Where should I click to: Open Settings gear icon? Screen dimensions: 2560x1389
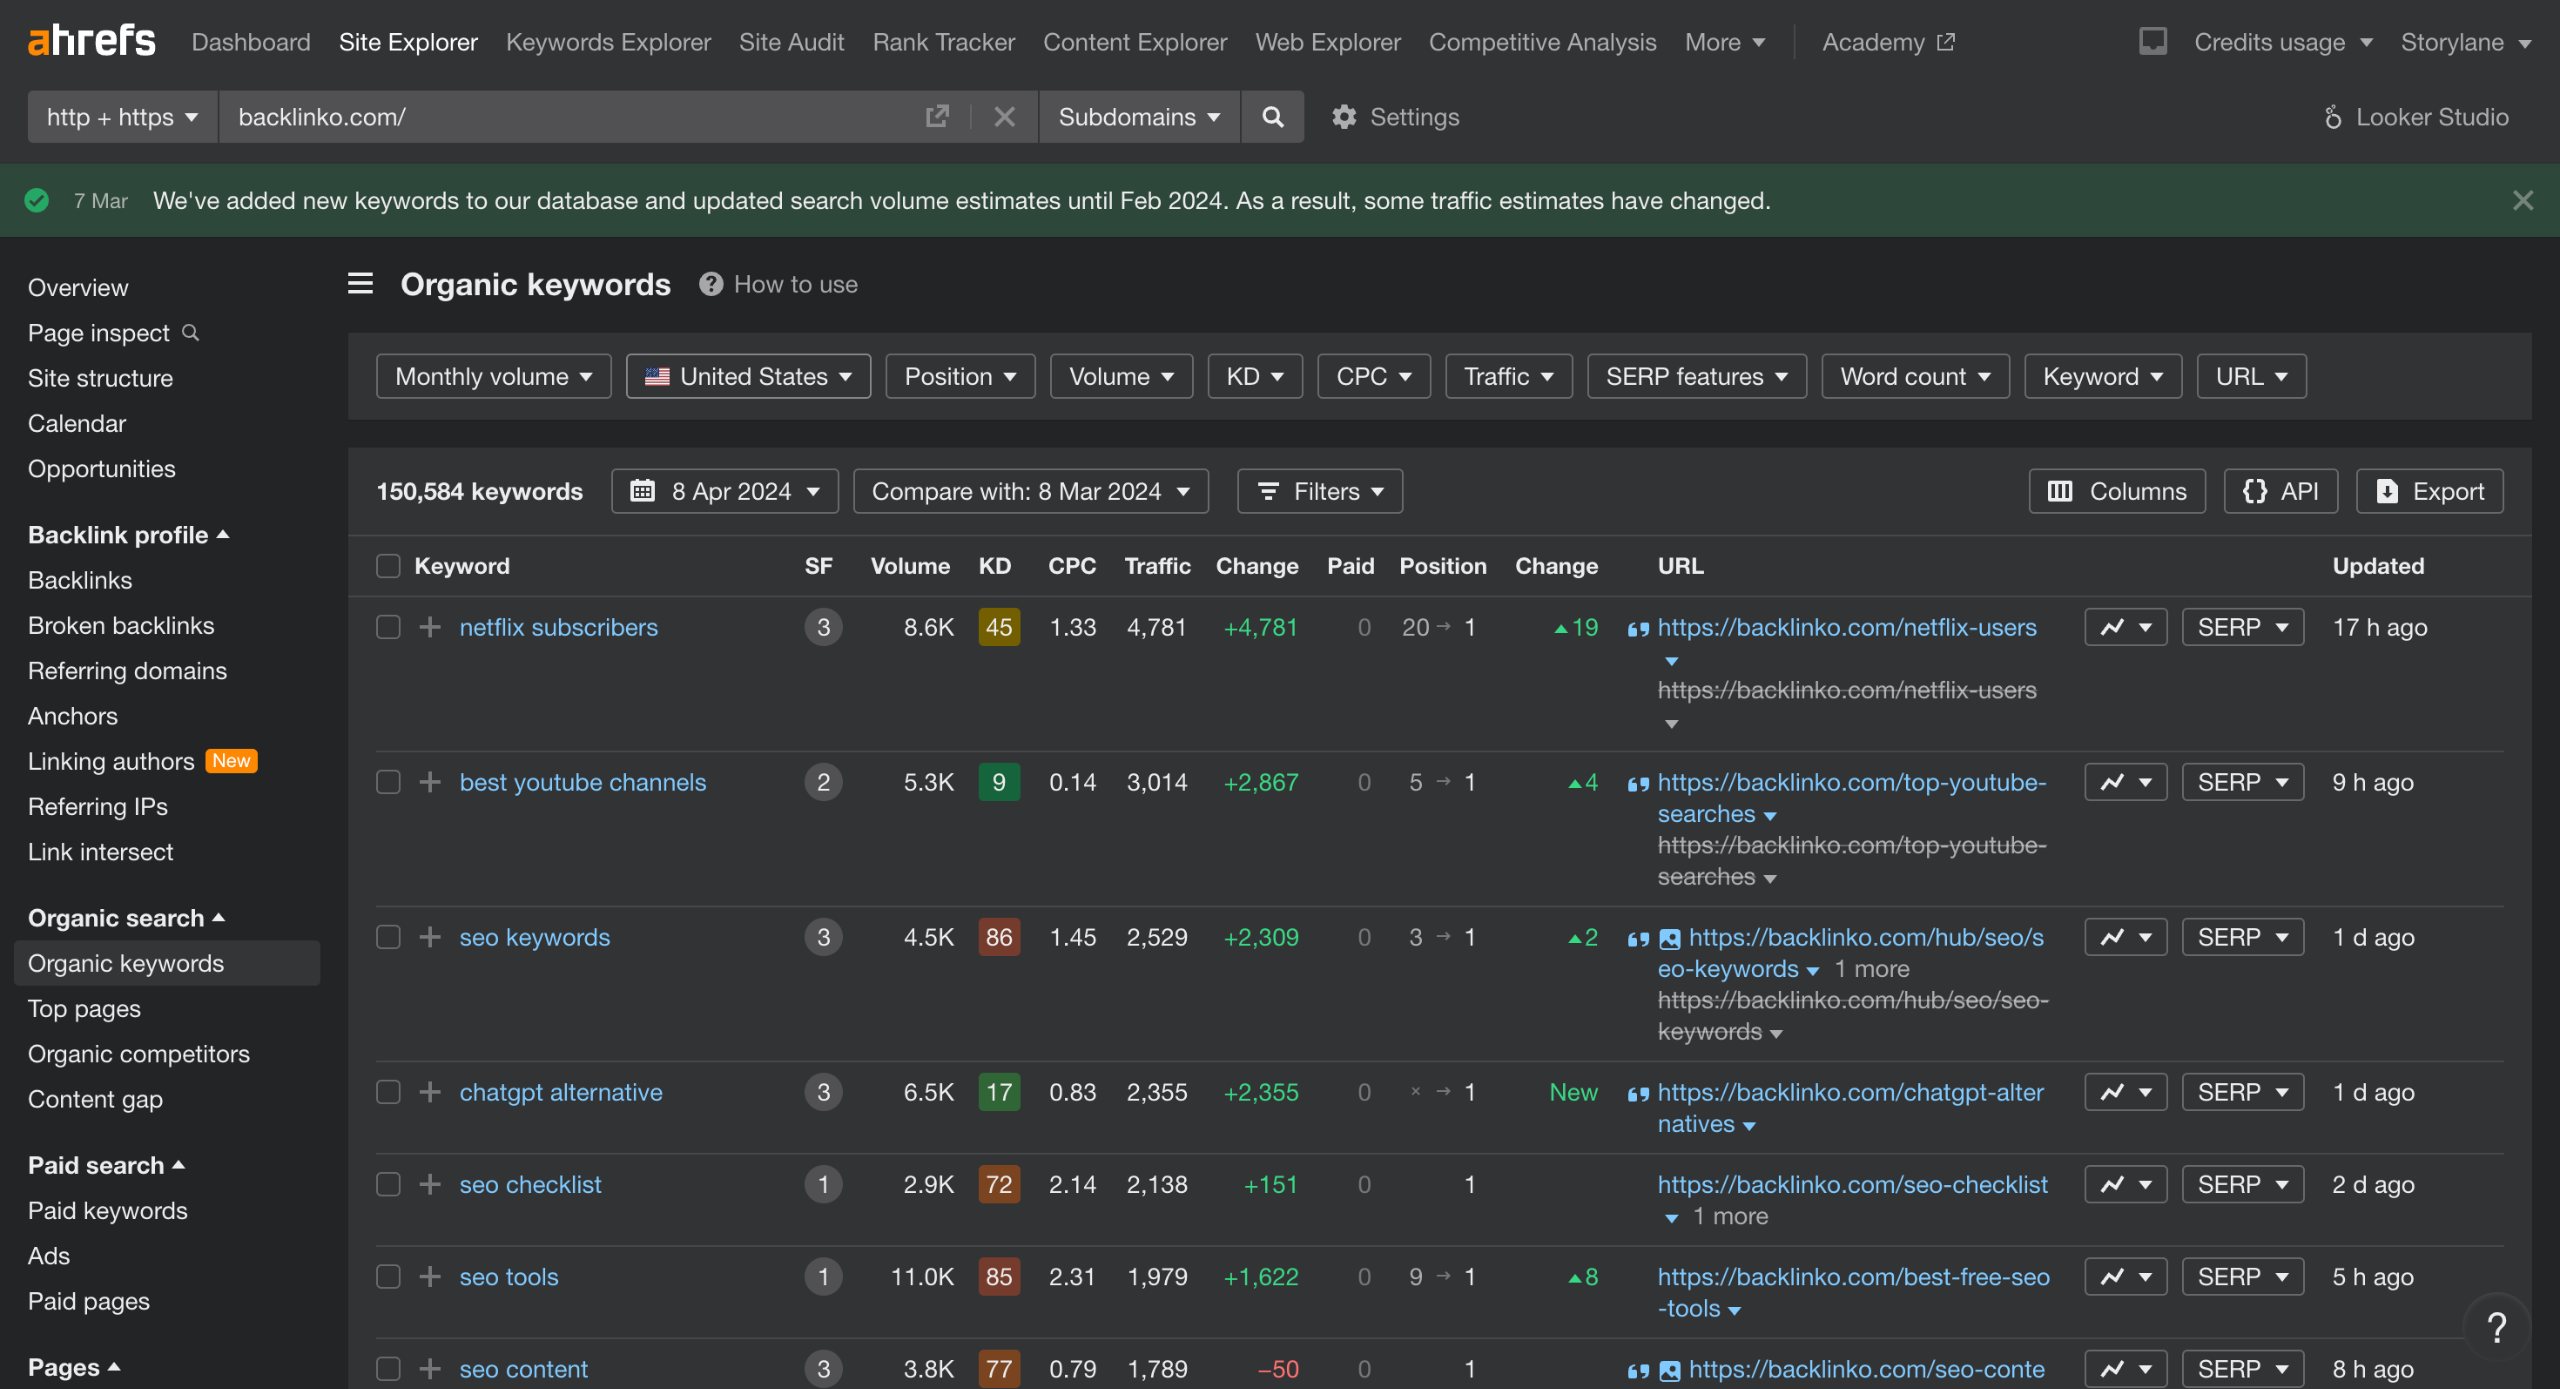coord(1344,117)
